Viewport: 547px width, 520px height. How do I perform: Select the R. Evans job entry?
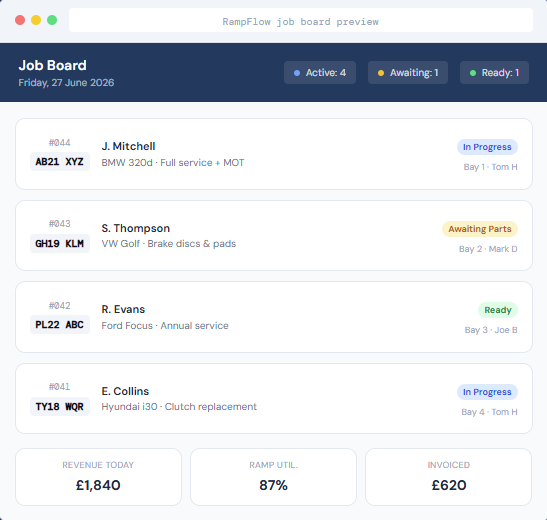click(x=274, y=317)
